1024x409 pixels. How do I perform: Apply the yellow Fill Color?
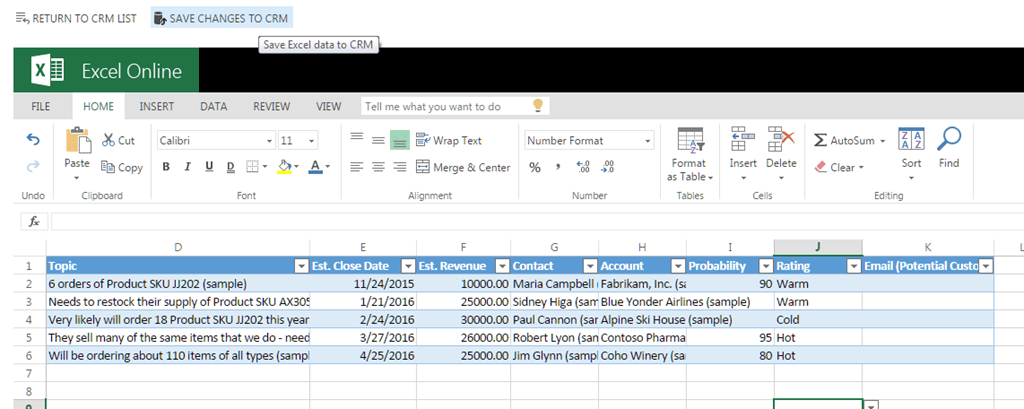284,167
